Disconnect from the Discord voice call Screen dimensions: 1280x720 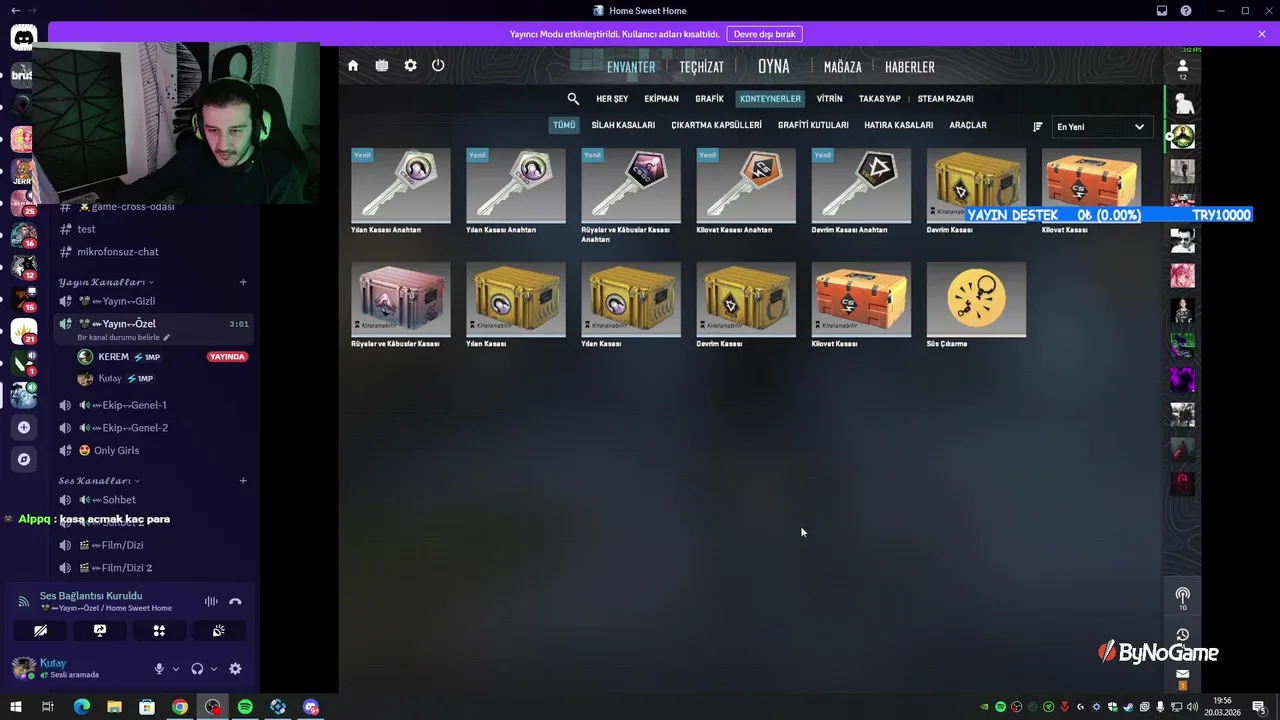coord(235,602)
